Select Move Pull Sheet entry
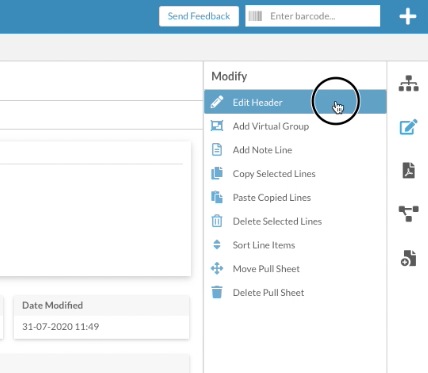This screenshot has height=373, width=428. 295,268
